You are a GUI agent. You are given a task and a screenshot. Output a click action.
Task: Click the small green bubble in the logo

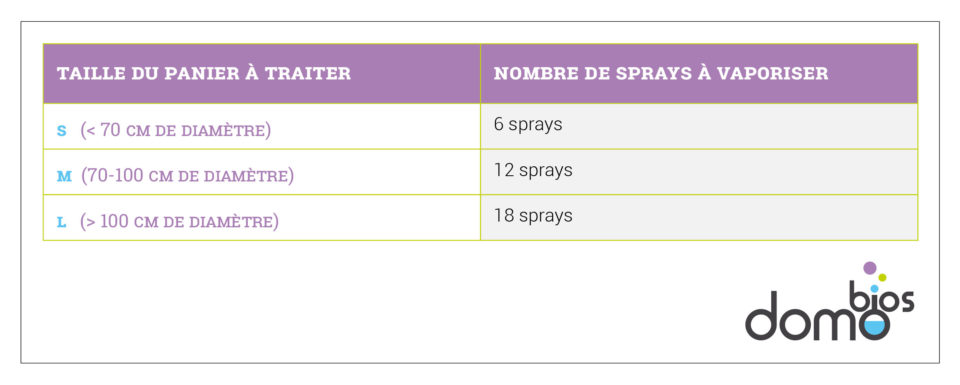[x=882, y=277]
